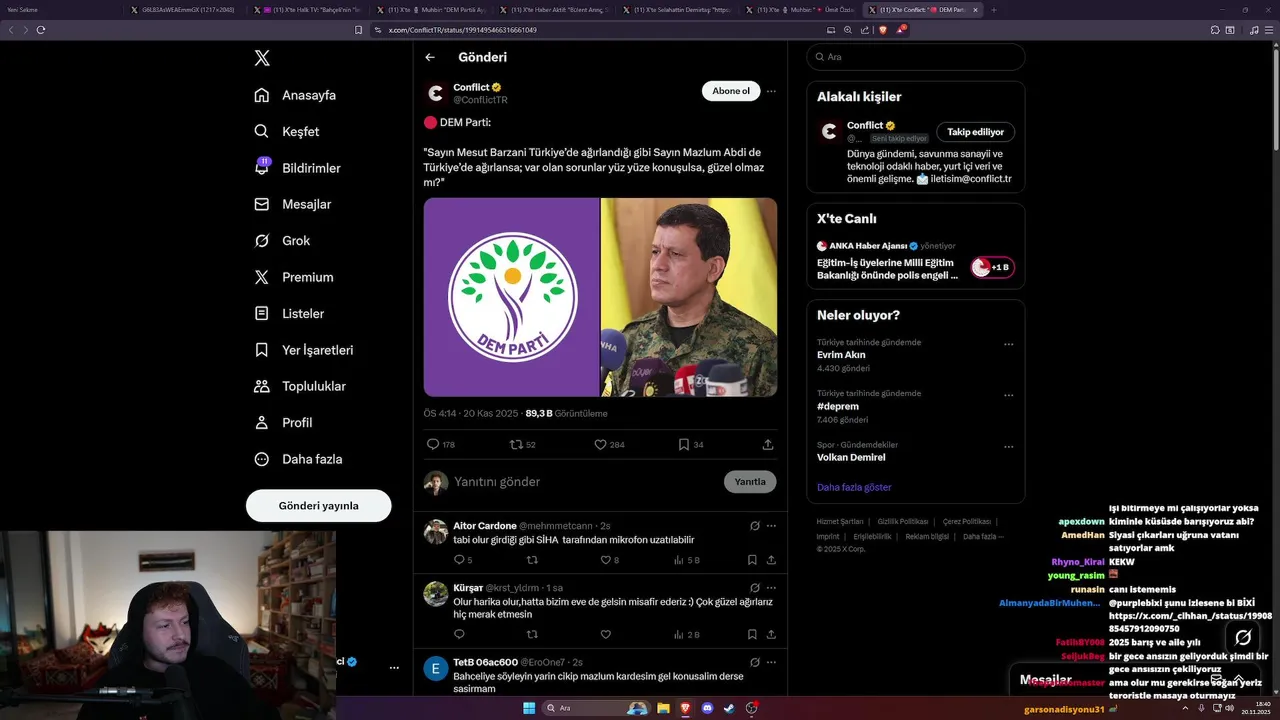This screenshot has height=720, width=1280.
Task: Go to Anasayfa in the sidebar
Action: [x=295, y=95]
